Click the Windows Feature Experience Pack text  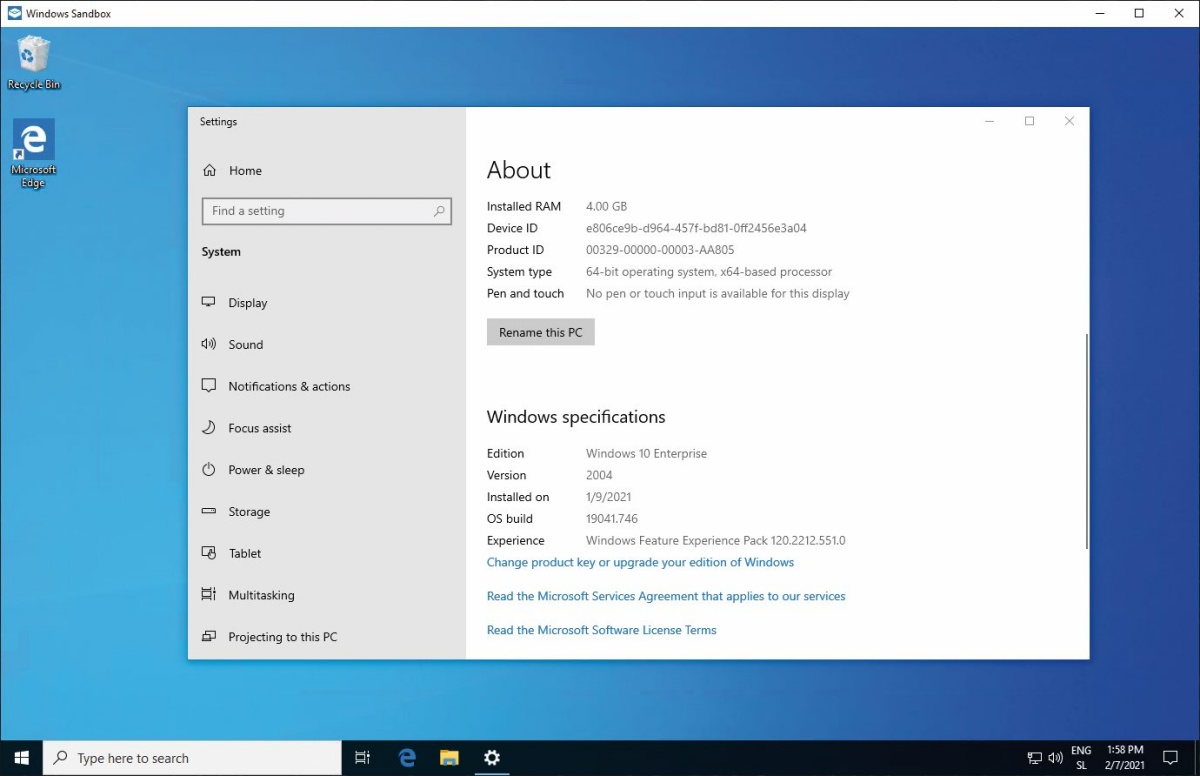click(x=715, y=541)
